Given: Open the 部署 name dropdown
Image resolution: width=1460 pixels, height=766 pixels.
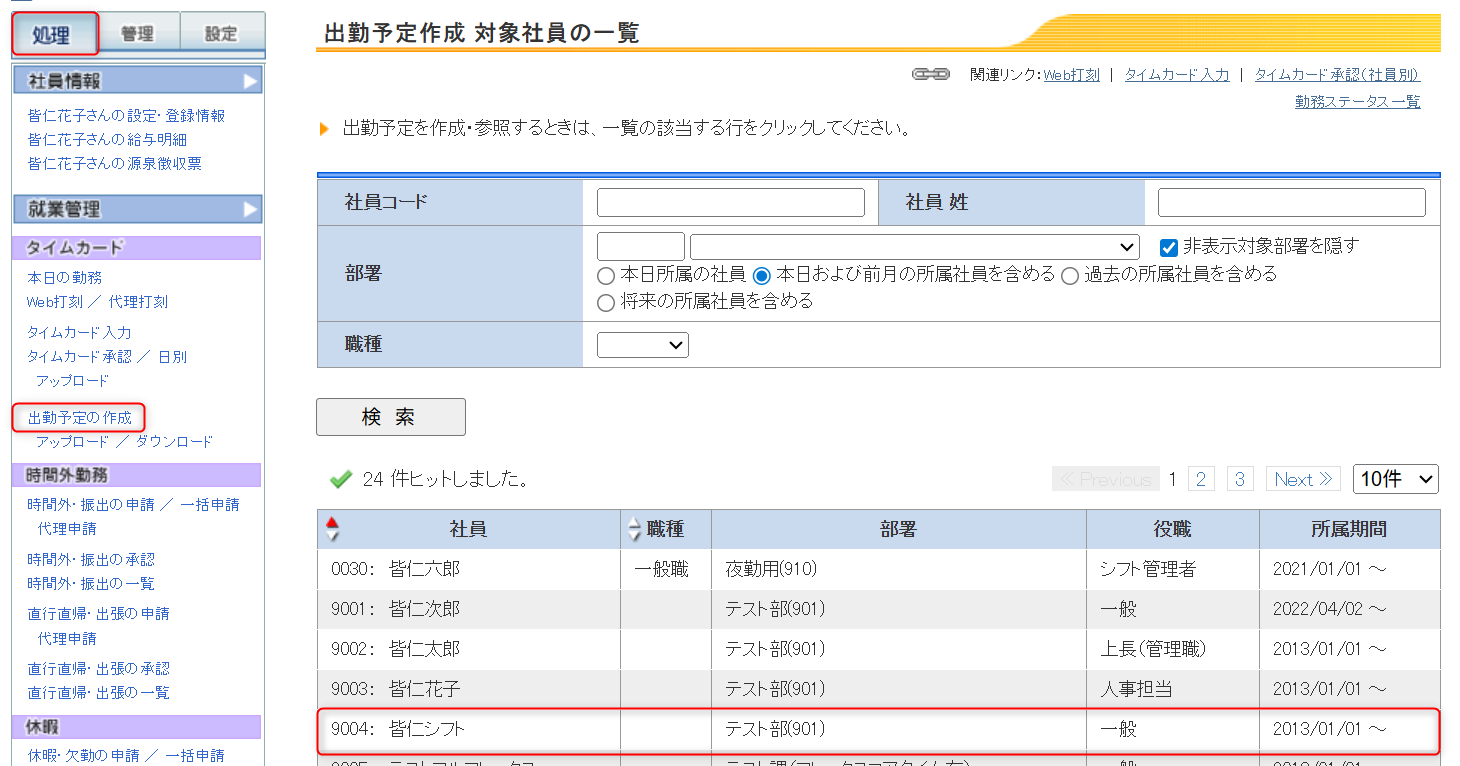Looking at the screenshot, I should click(914, 247).
